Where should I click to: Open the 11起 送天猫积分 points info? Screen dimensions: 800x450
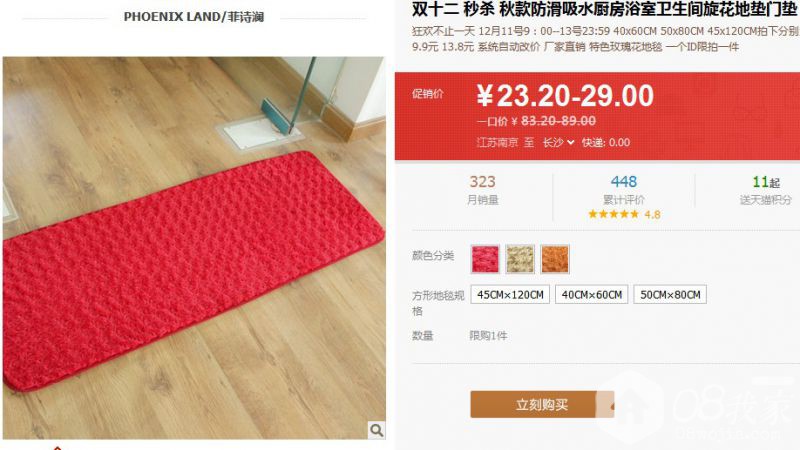click(765, 190)
